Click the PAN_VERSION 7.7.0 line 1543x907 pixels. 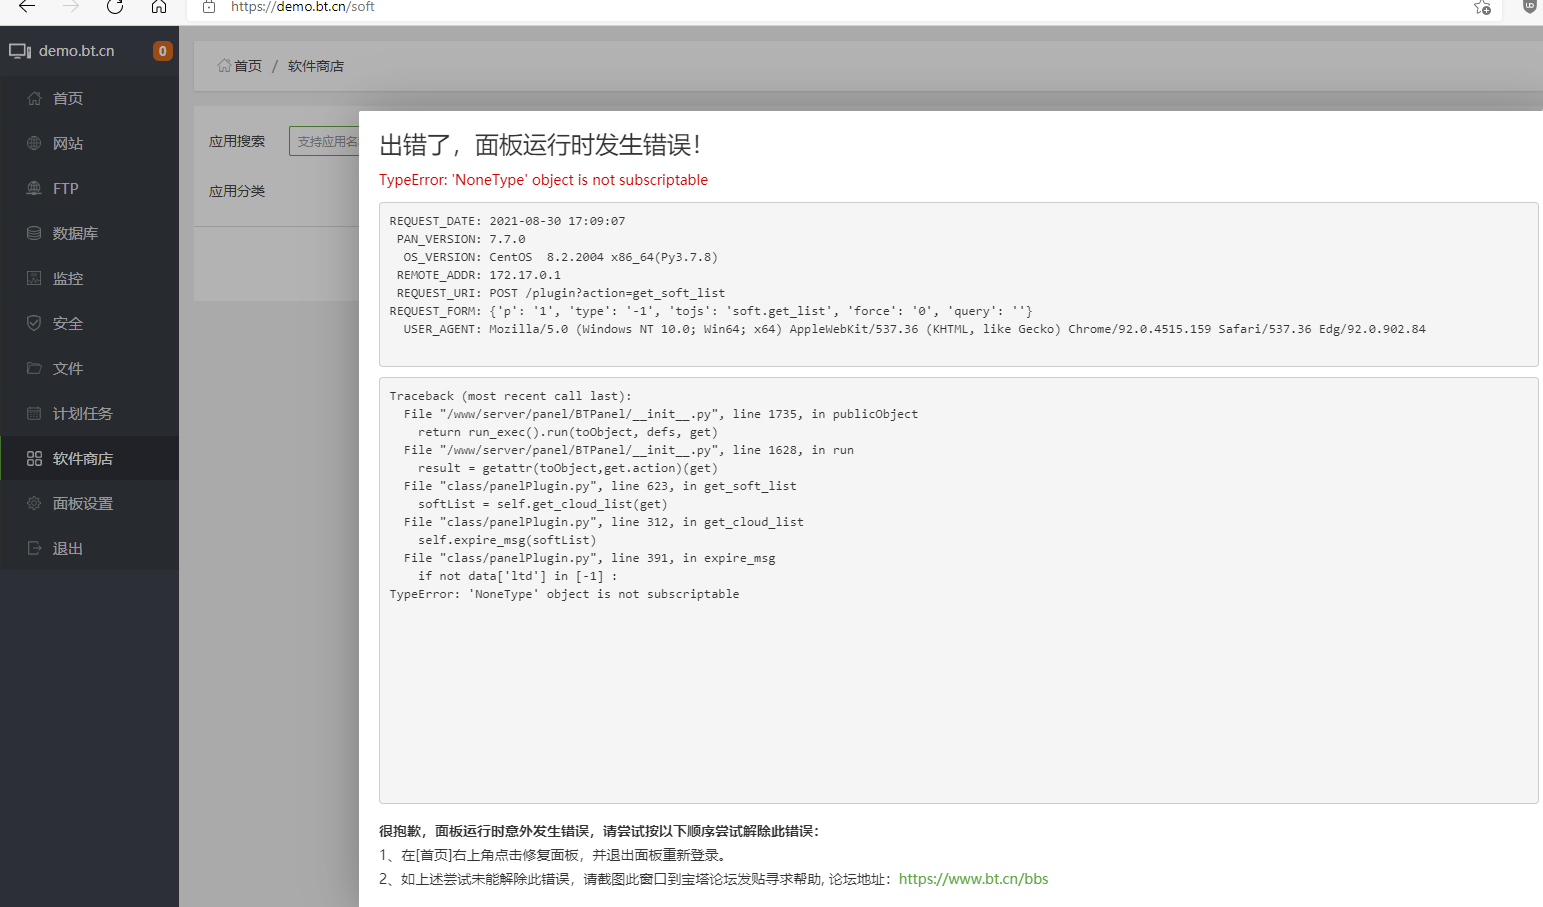(x=461, y=239)
